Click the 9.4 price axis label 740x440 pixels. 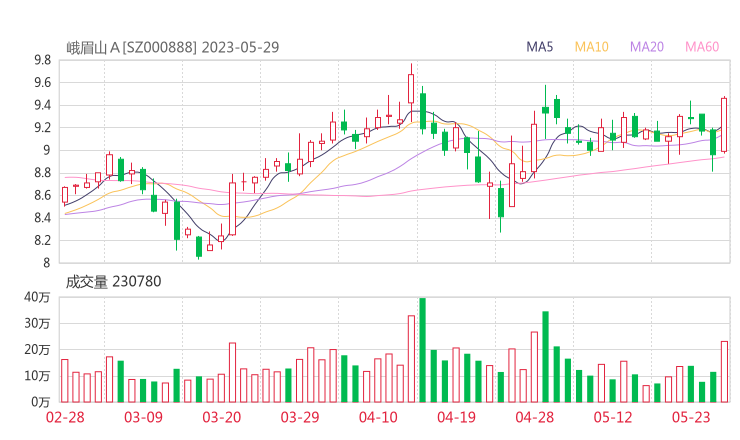click(x=42, y=105)
